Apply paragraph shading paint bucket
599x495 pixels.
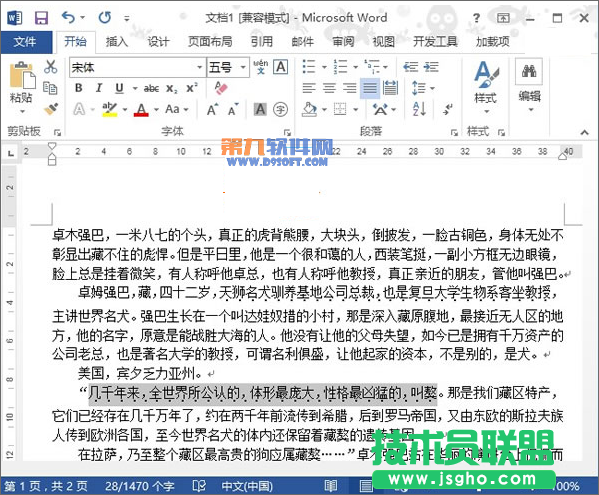(309, 110)
